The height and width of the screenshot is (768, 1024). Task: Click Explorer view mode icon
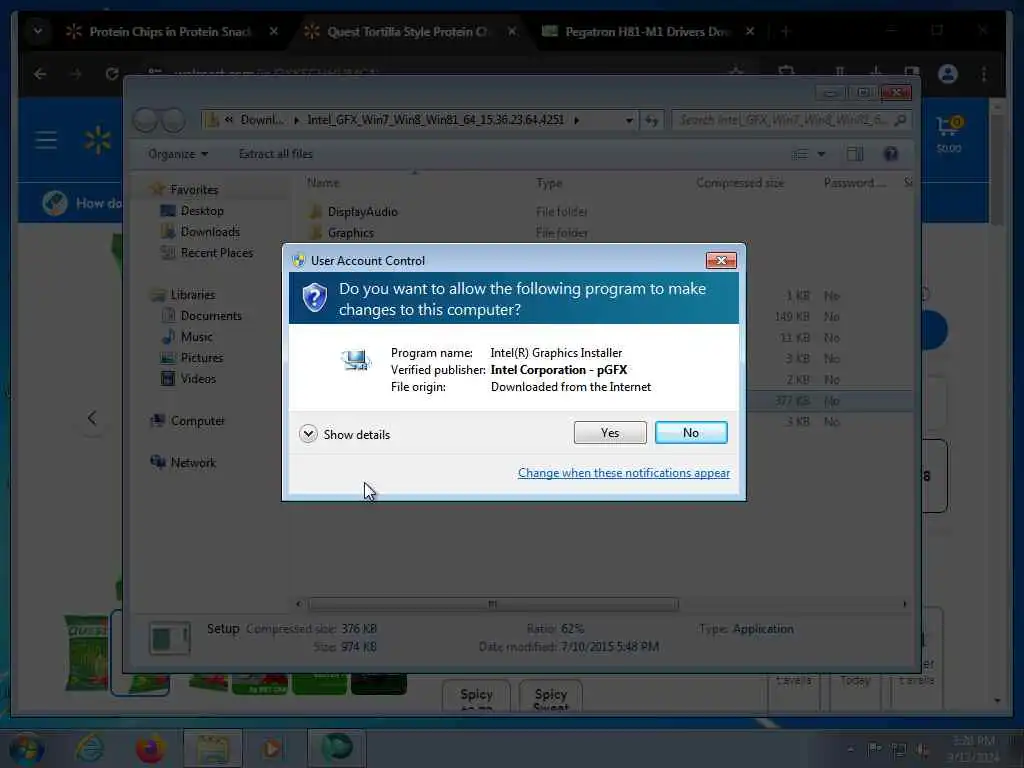coord(799,154)
